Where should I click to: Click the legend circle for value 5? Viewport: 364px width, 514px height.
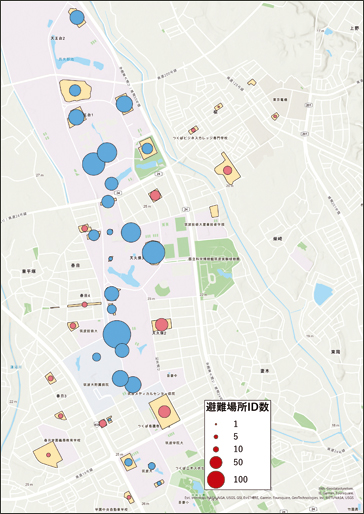point(216,437)
